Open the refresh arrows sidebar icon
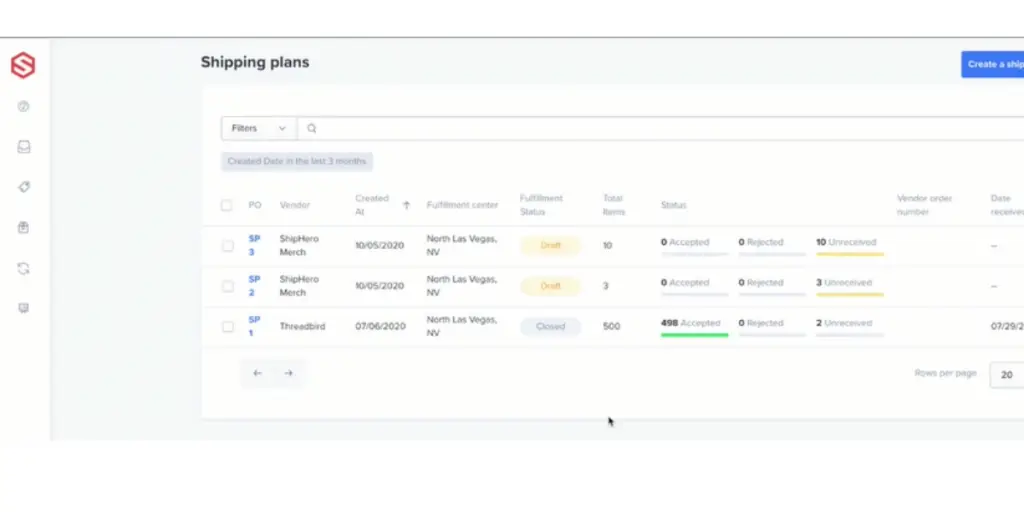Image resolution: width=1024 pixels, height=512 pixels. [24, 268]
